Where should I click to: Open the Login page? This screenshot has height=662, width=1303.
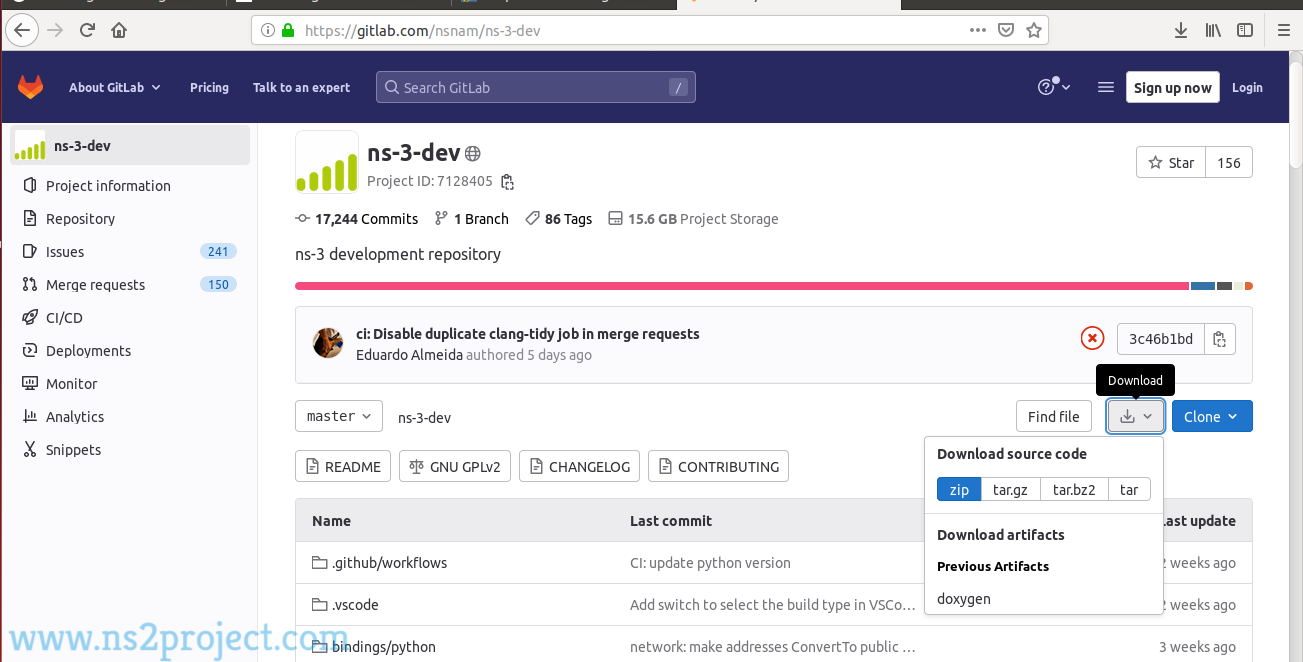(1247, 88)
